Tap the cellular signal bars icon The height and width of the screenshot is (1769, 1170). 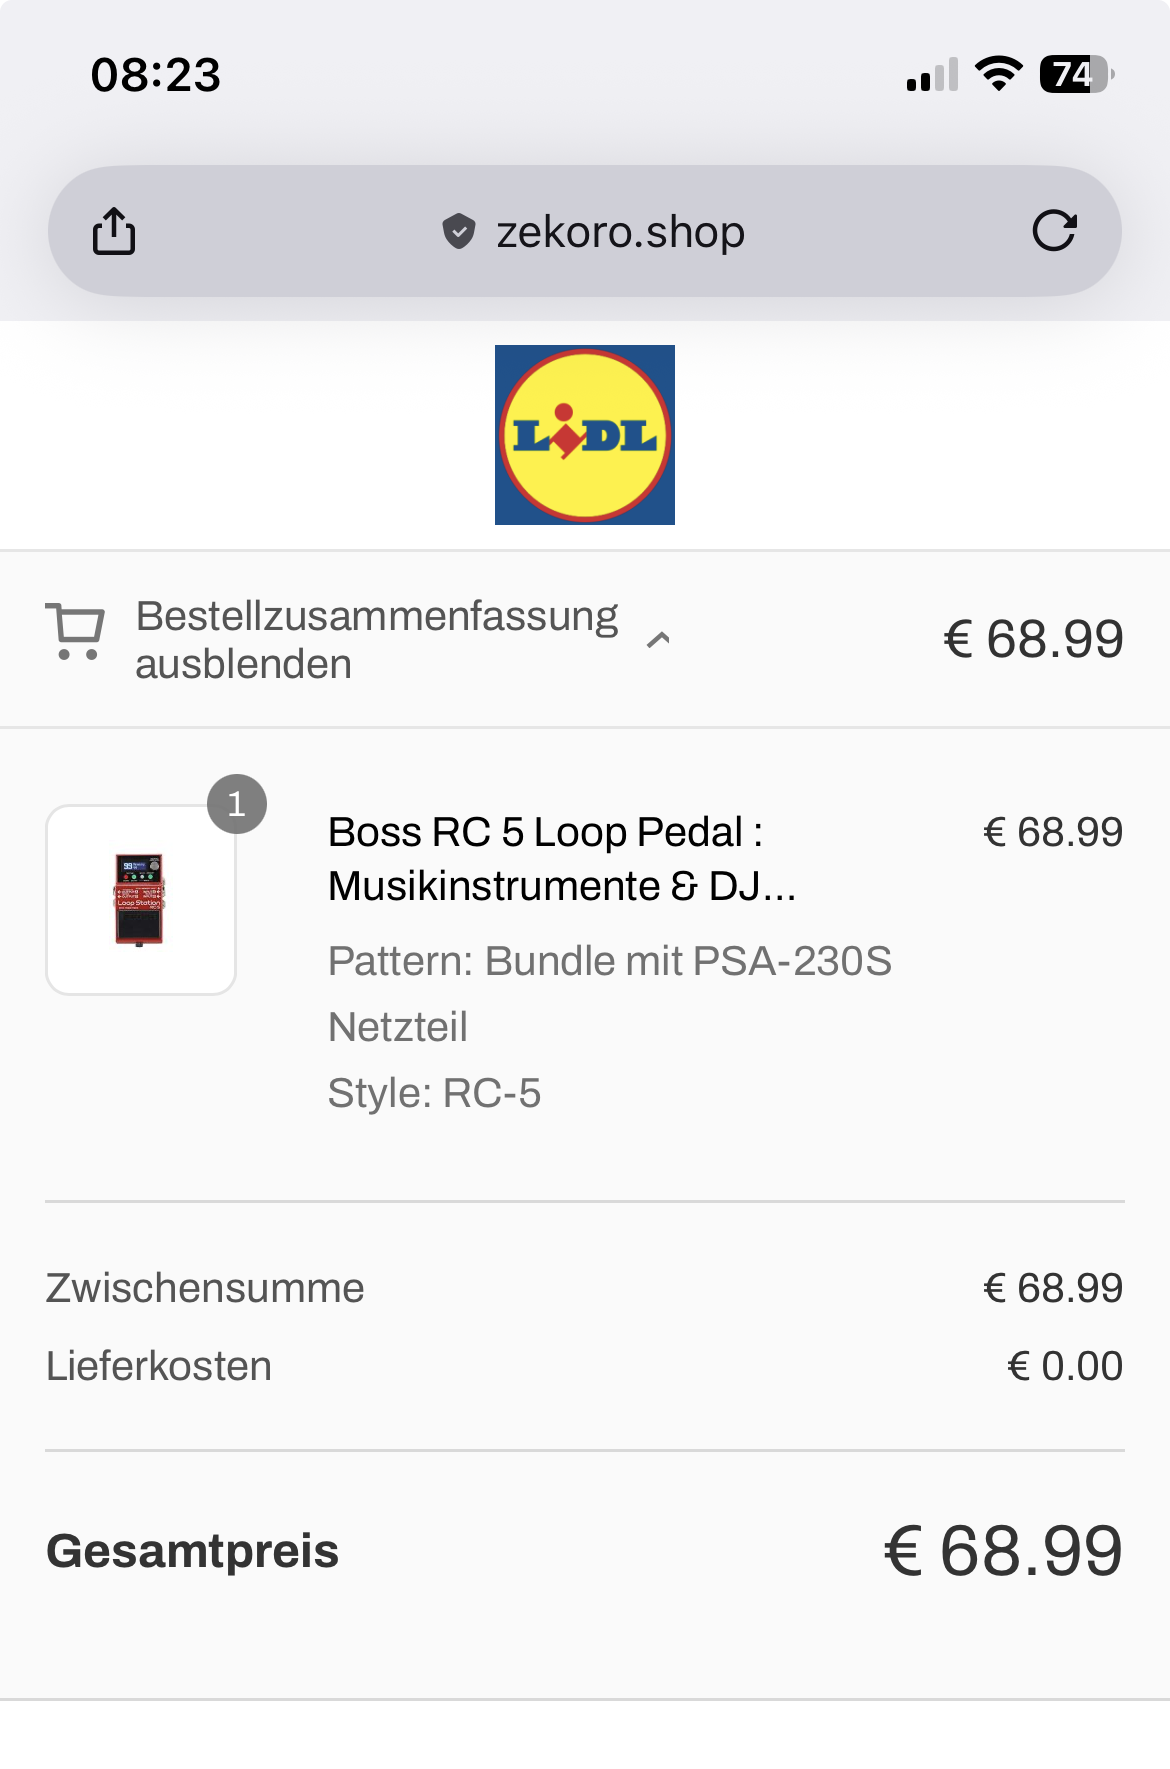[932, 76]
